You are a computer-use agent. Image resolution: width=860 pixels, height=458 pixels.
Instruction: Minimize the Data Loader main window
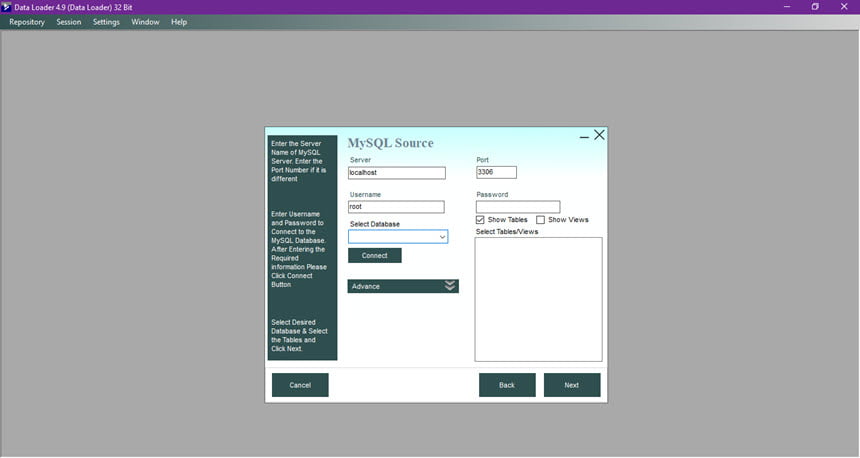(x=787, y=7)
